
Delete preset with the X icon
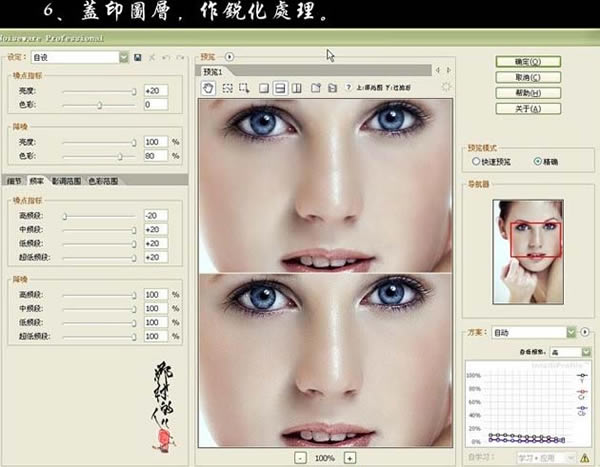pos(152,57)
